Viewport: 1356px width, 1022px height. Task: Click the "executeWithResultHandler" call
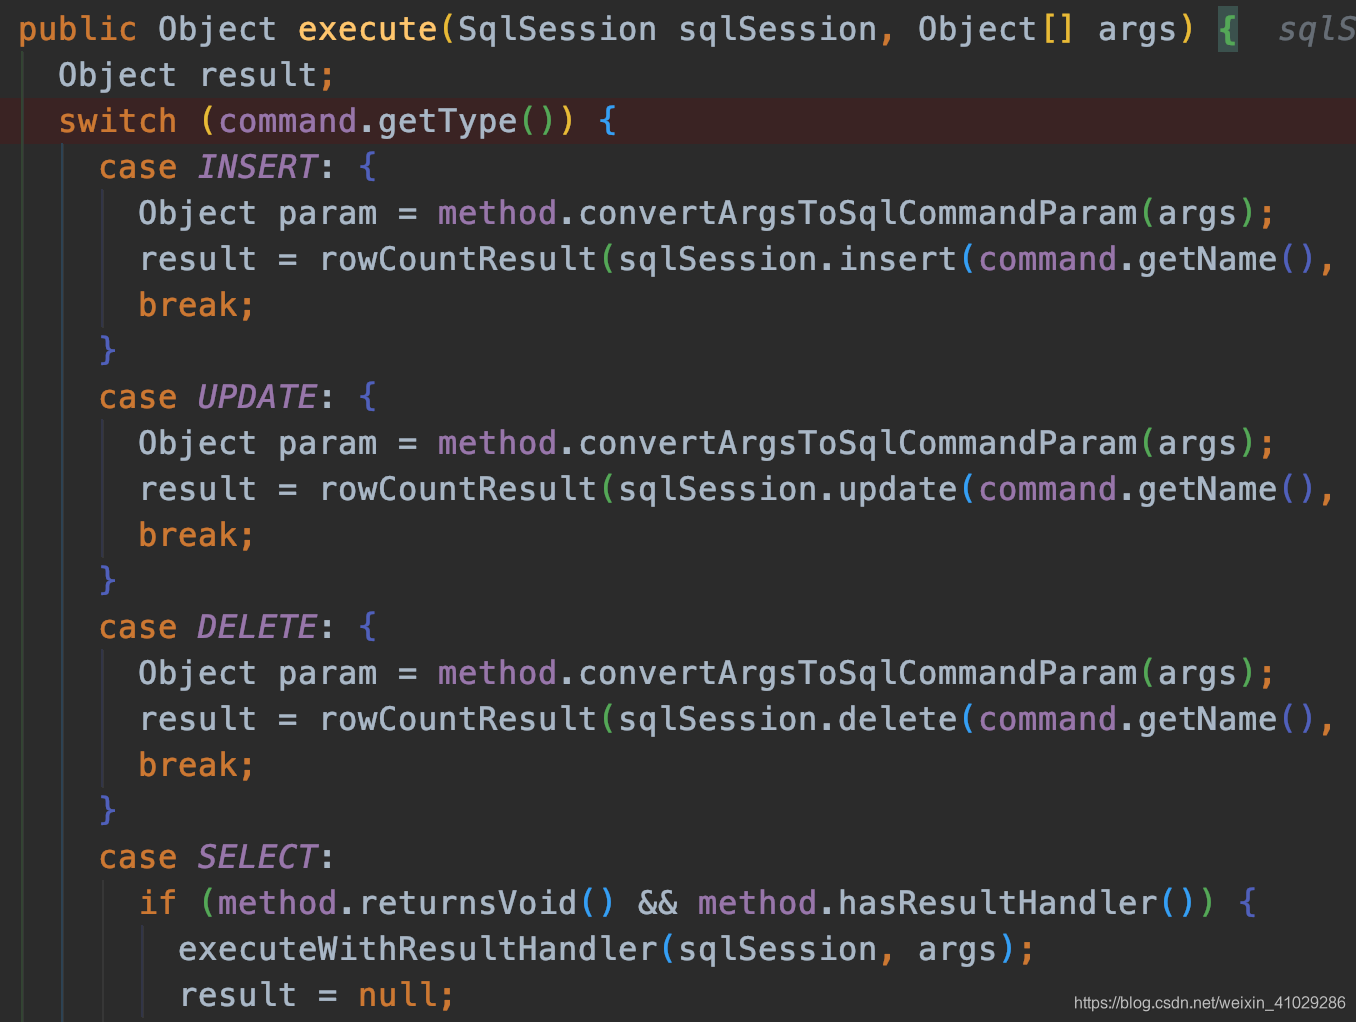(x=418, y=950)
